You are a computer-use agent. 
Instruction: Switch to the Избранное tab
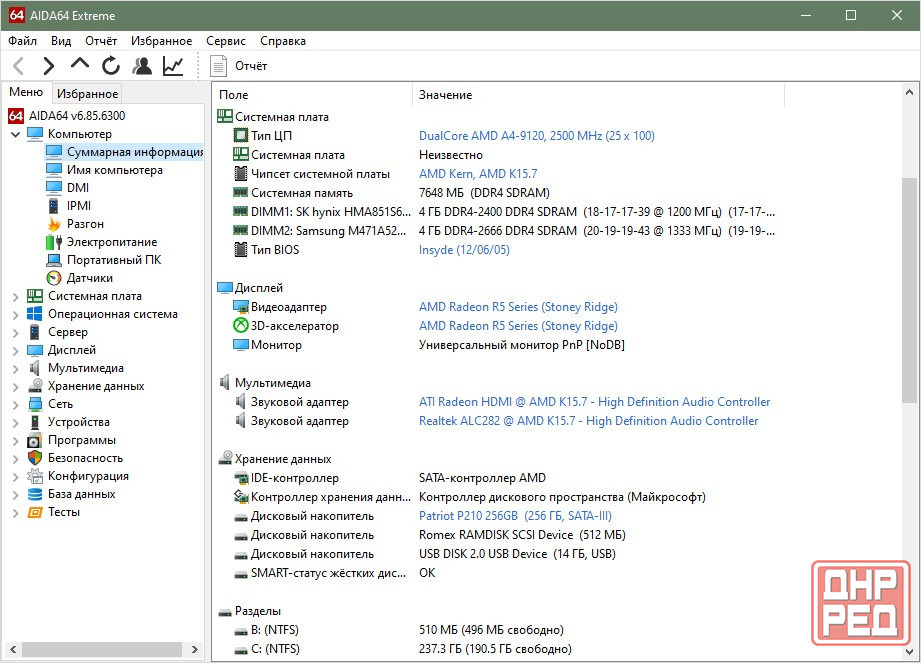tap(87, 94)
